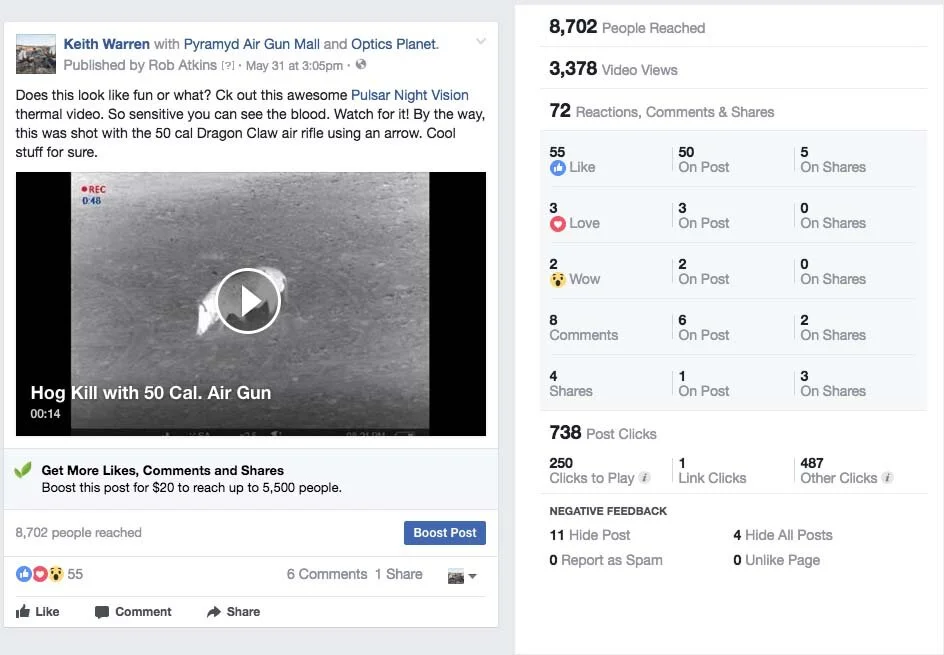Viewport: 944px width, 655px height.
Task: Open the 6 Comments link
Action: pyautogui.click(x=327, y=574)
